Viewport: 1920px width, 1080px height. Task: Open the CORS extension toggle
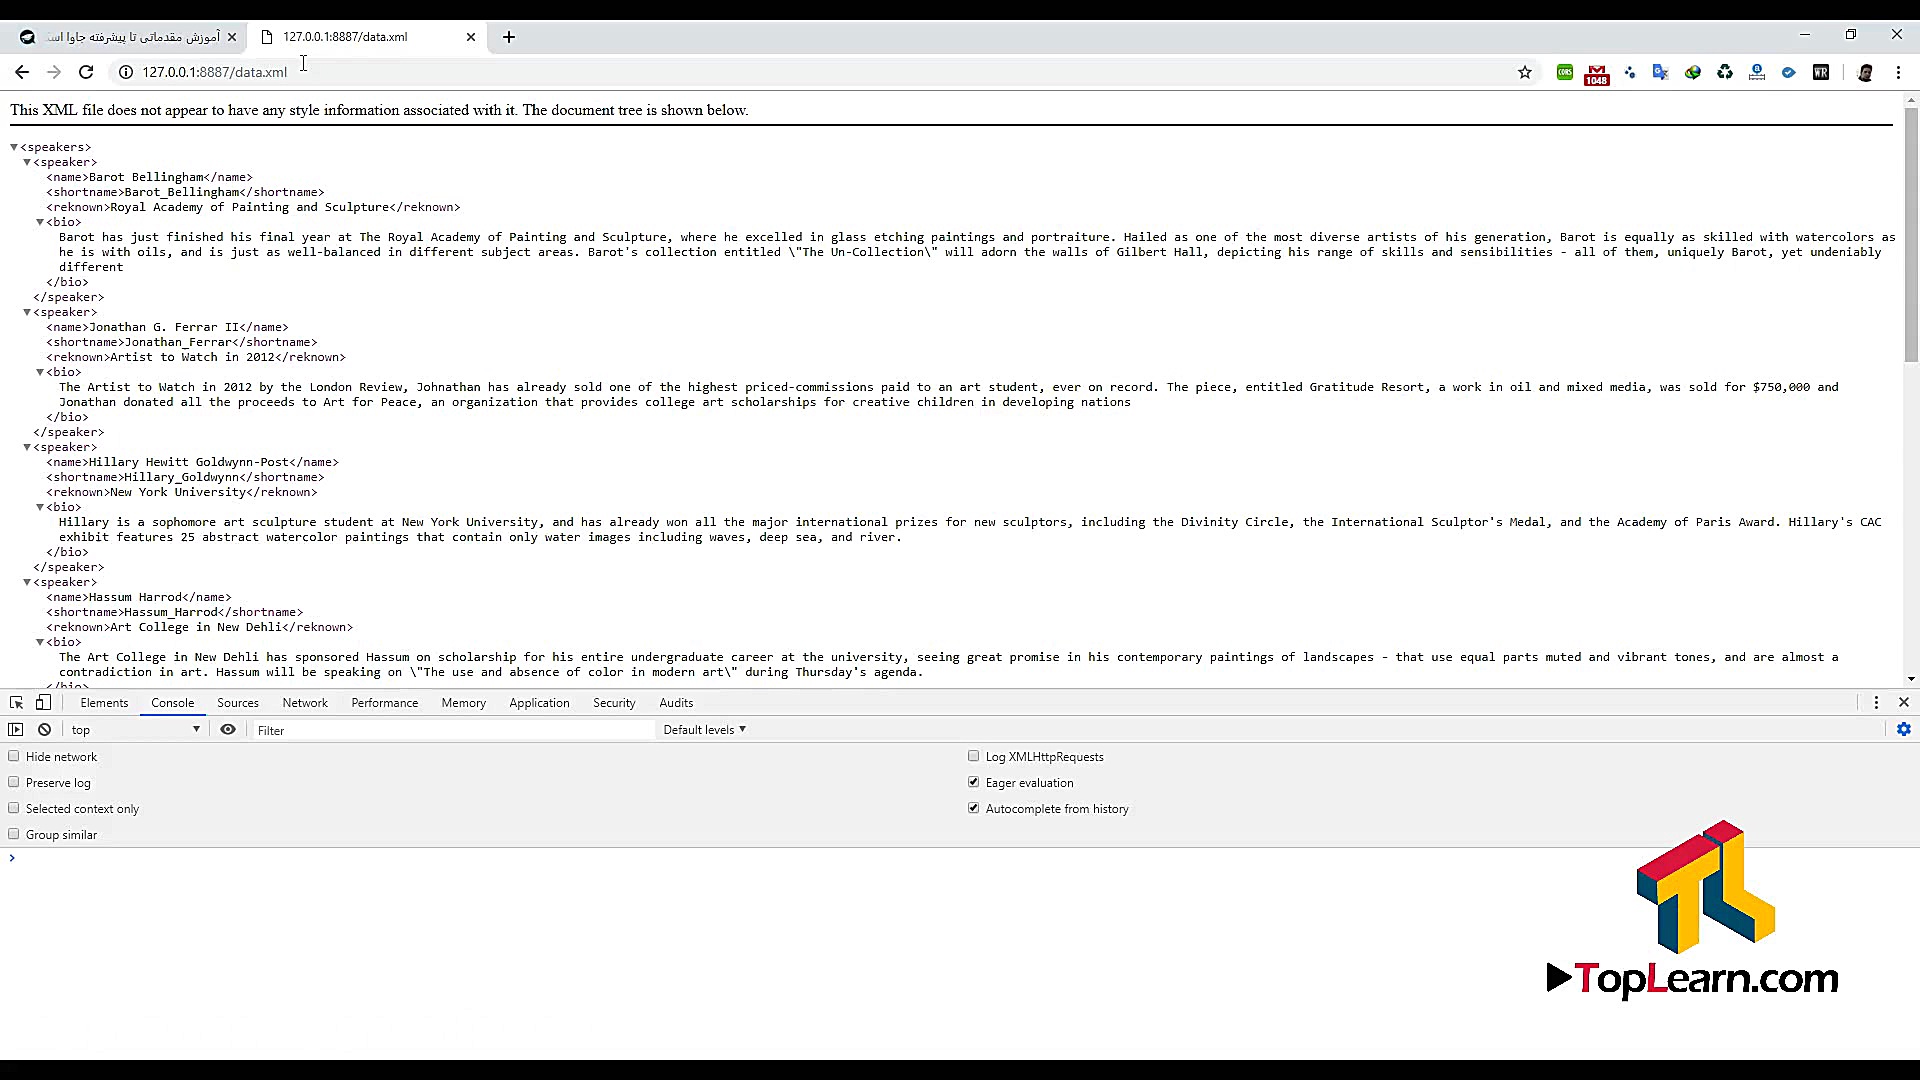point(1564,72)
